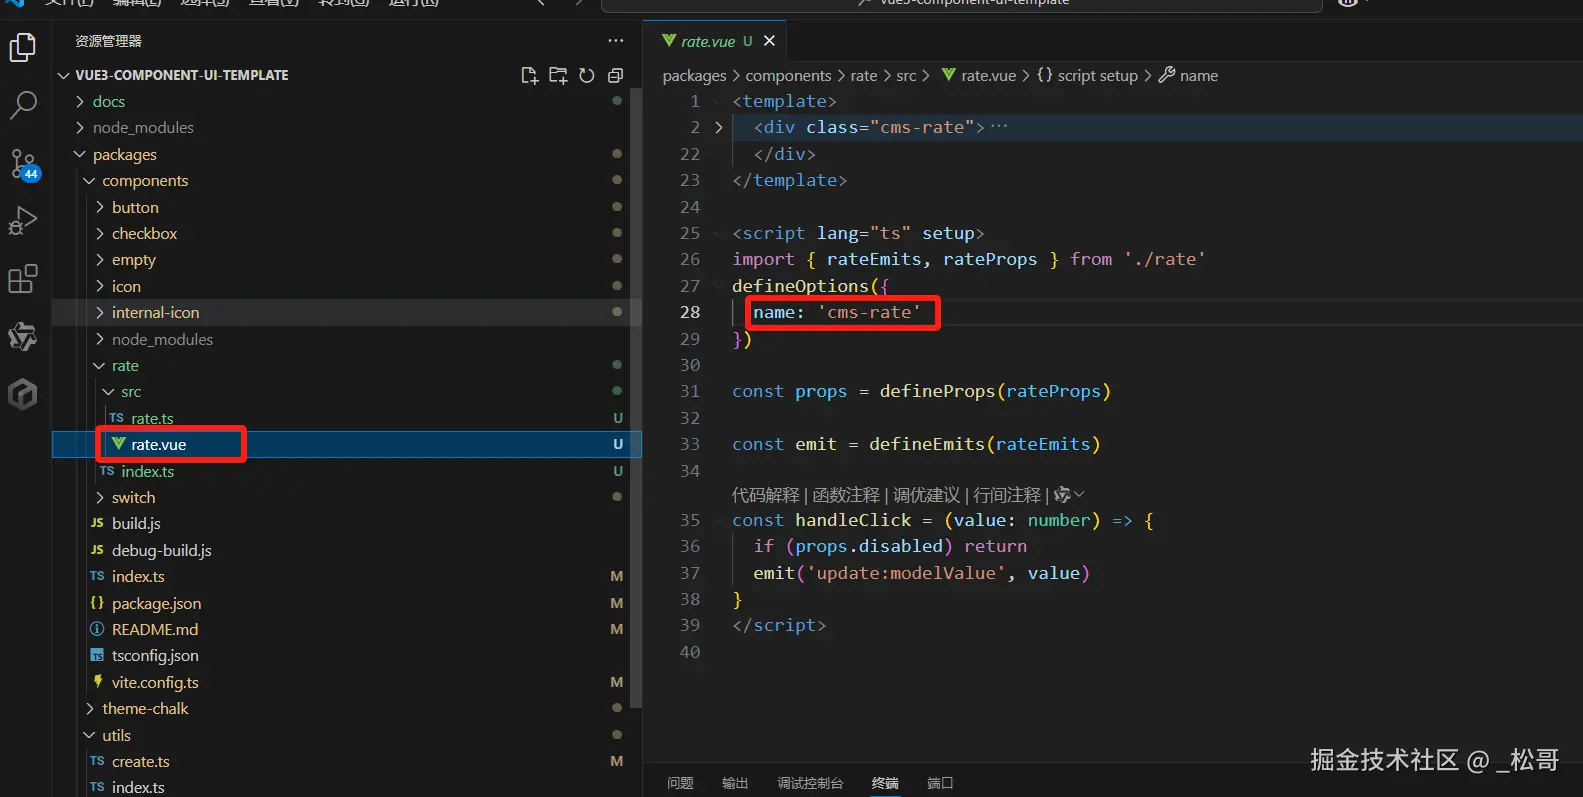Switch to the 调试控制台 panel tab

point(810,783)
